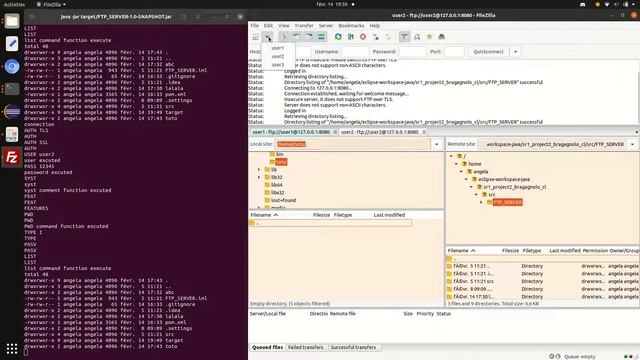Viewport: 640px width, 360px height.
Task: Click Activities in the top bar
Action: tap(14, 4)
